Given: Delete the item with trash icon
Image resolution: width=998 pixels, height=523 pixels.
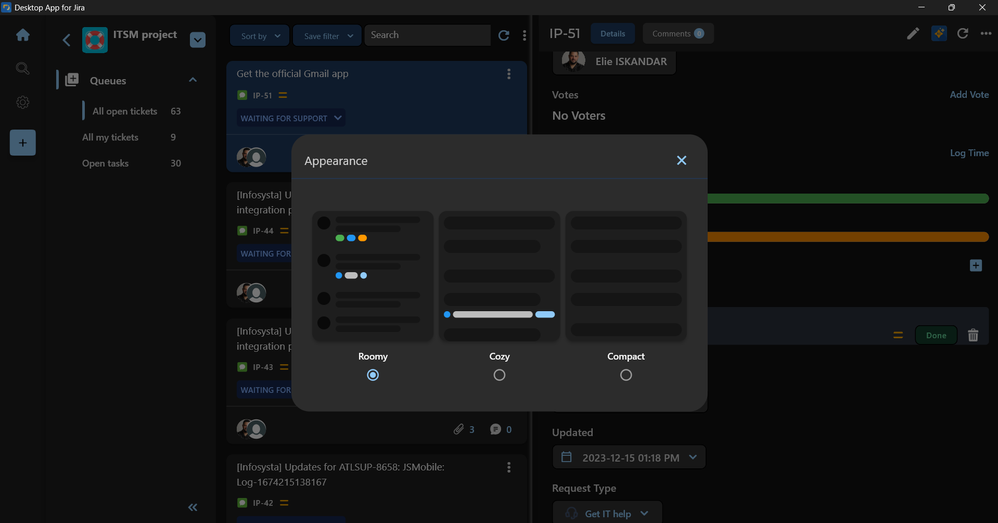Looking at the screenshot, I should tap(973, 335).
